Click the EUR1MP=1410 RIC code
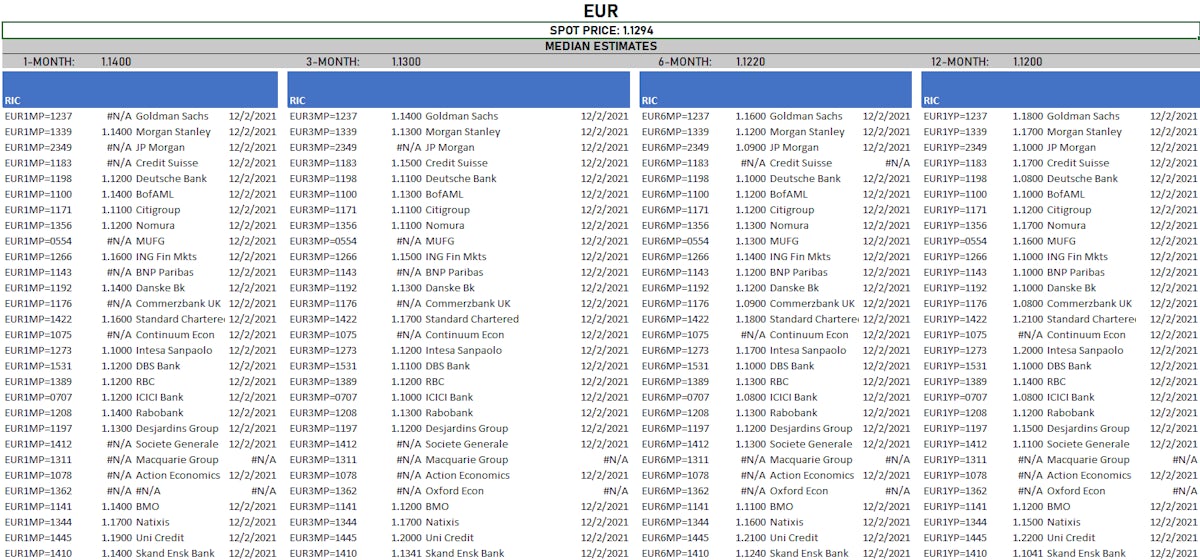The image size is (1200, 560). [38, 553]
